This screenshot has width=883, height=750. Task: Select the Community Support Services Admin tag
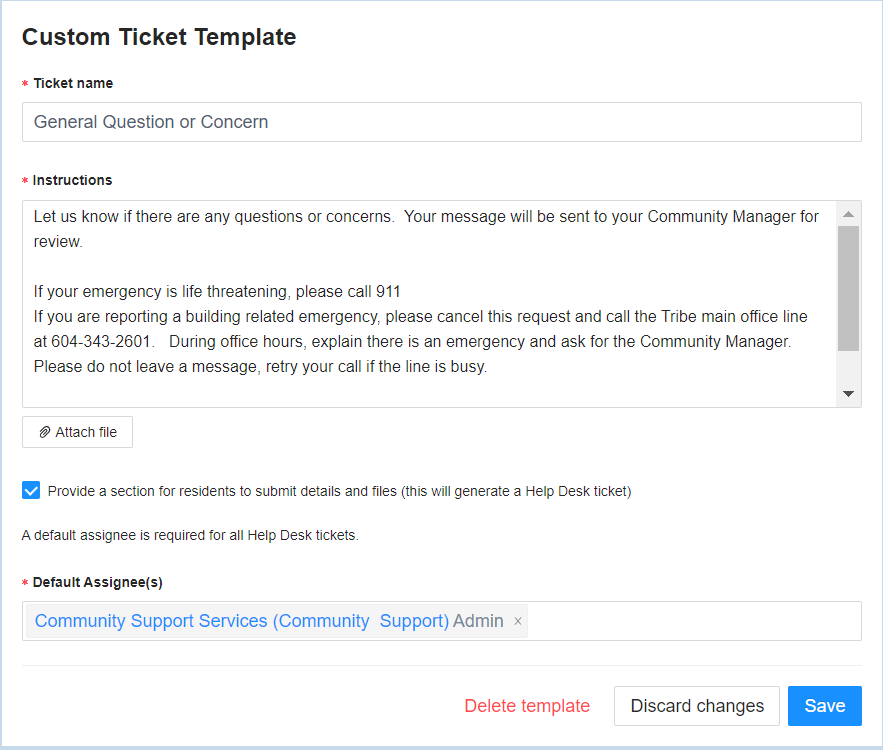point(269,621)
